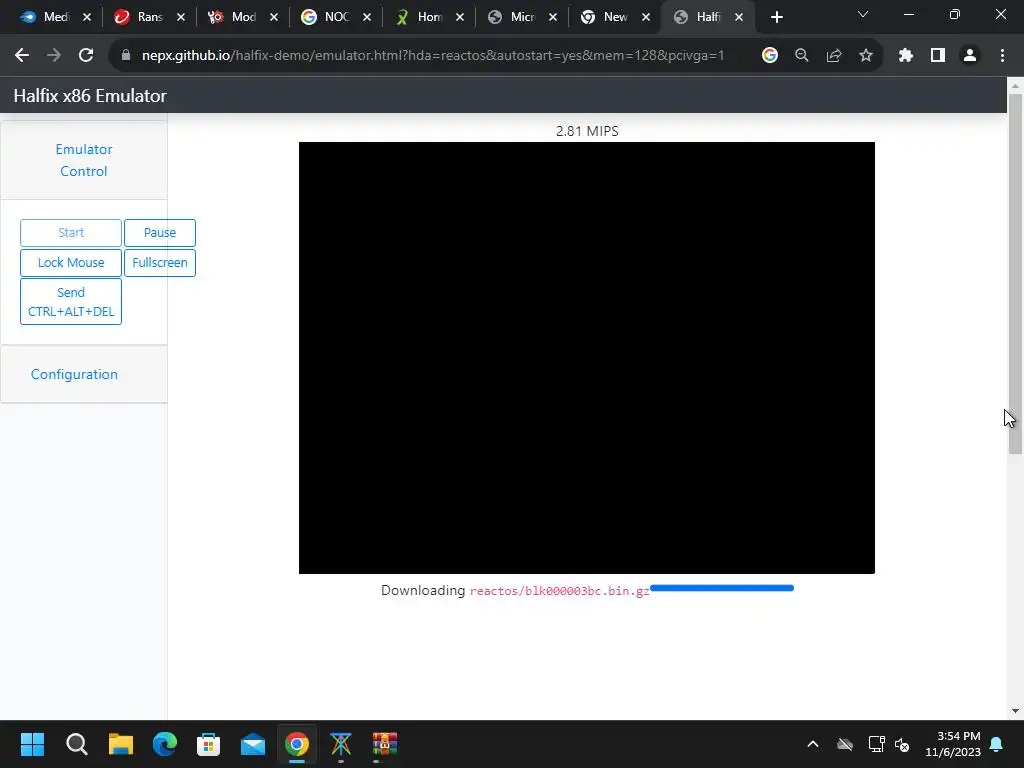Click the 2.81 MIPS speed readout
The image size is (1024, 768).
coord(587,131)
